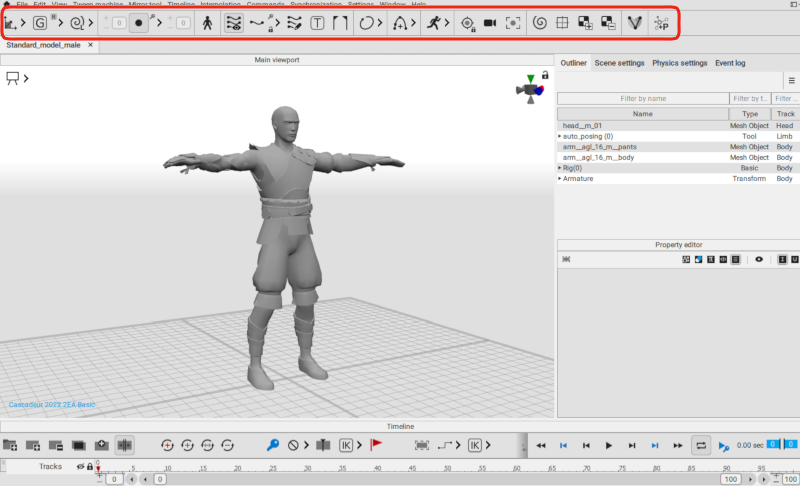The image size is (800, 486).
Task: Open the Outliner hamburger menu
Action: 792,81
